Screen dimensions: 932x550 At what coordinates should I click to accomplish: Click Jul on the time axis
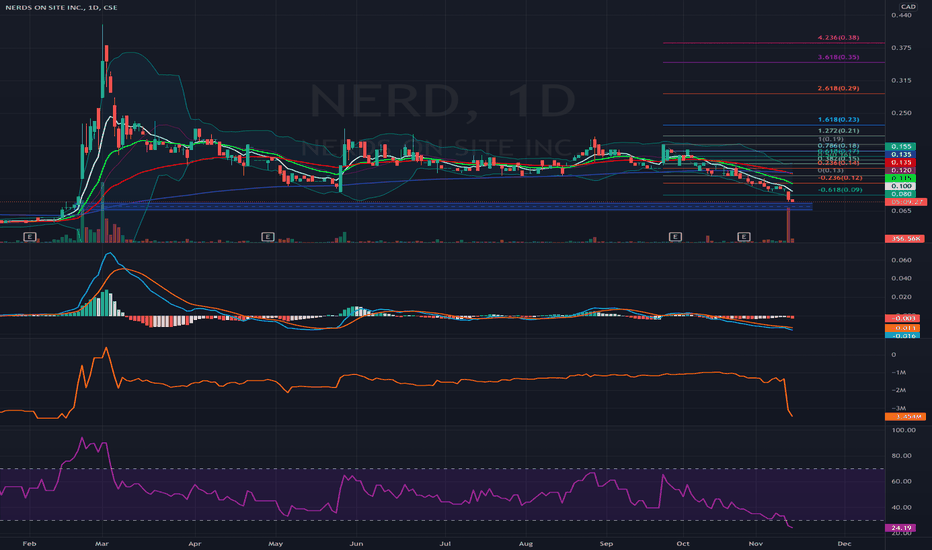(x=445, y=543)
